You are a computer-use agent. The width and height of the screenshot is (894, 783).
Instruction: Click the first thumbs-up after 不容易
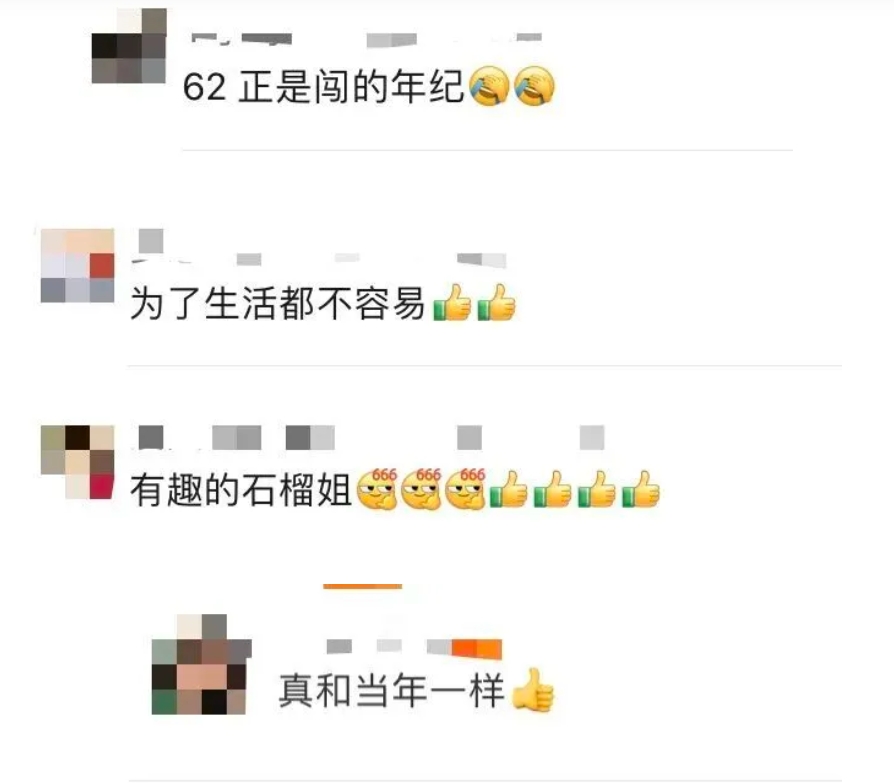click(453, 303)
